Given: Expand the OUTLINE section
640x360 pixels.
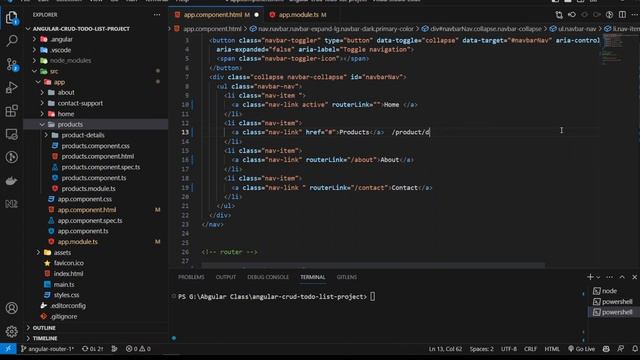Looking at the screenshot, I should (44, 328).
